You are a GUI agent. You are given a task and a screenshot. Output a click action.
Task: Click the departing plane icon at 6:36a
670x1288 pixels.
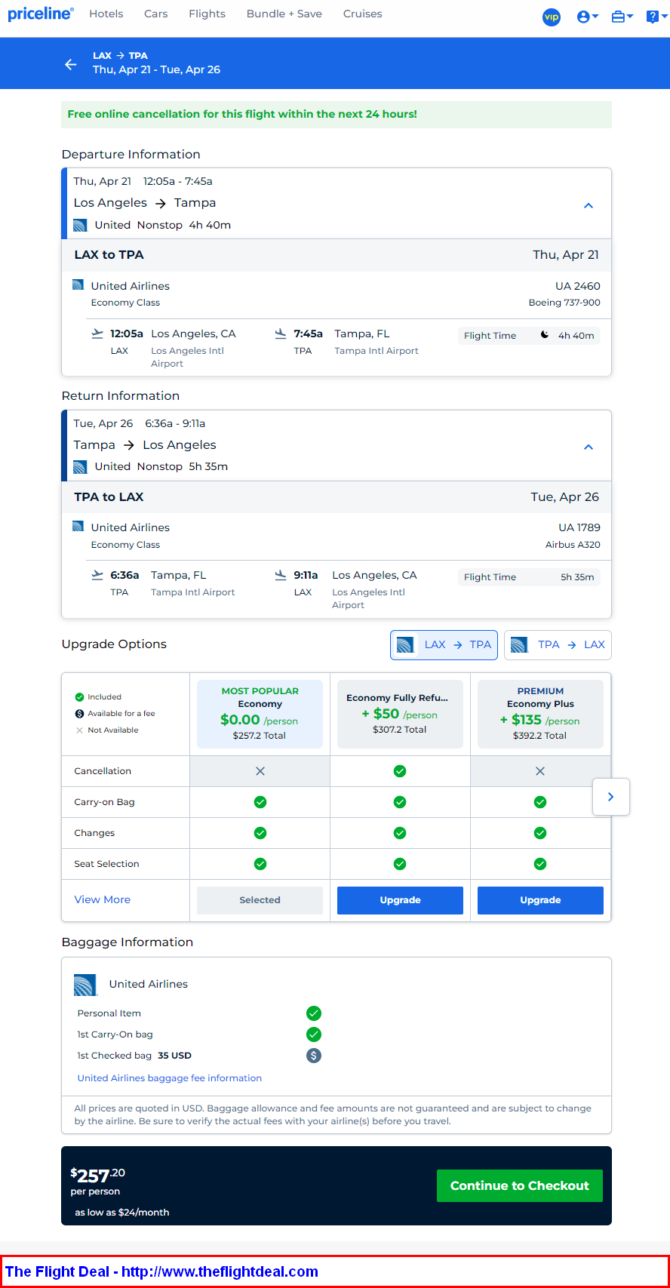(x=97, y=575)
